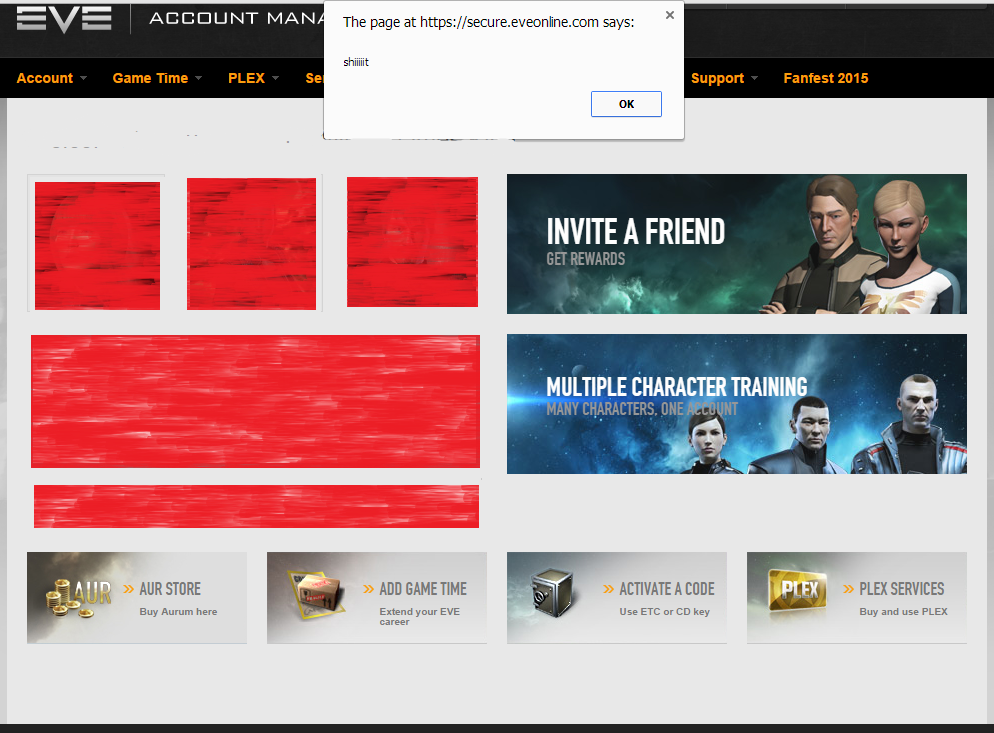Select the first redacted character portrait
The width and height of the screenshot is (994, 733).
click(x=97, y=246)
